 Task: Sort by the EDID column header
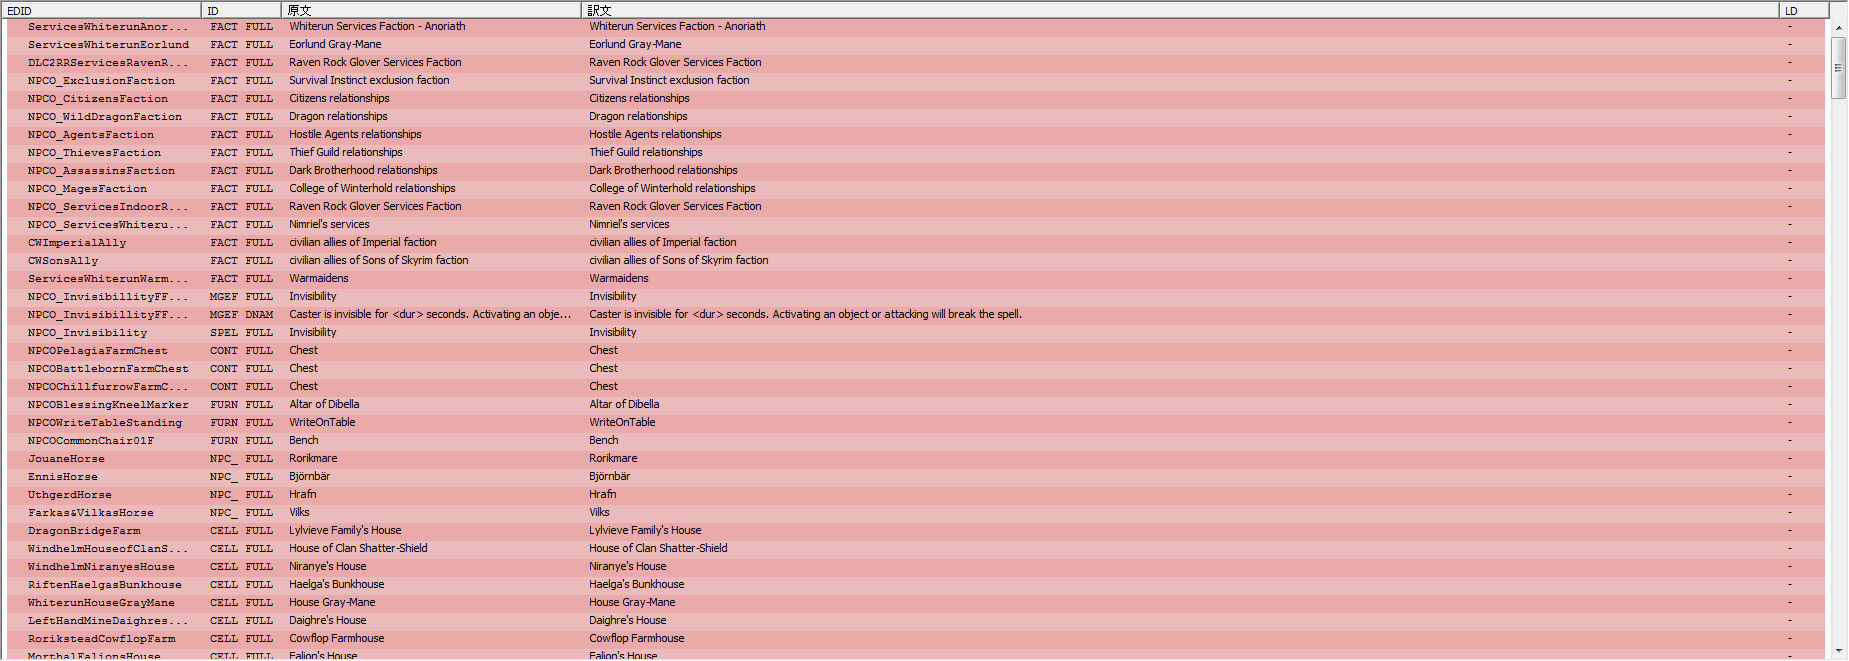(x=102, y=10)
